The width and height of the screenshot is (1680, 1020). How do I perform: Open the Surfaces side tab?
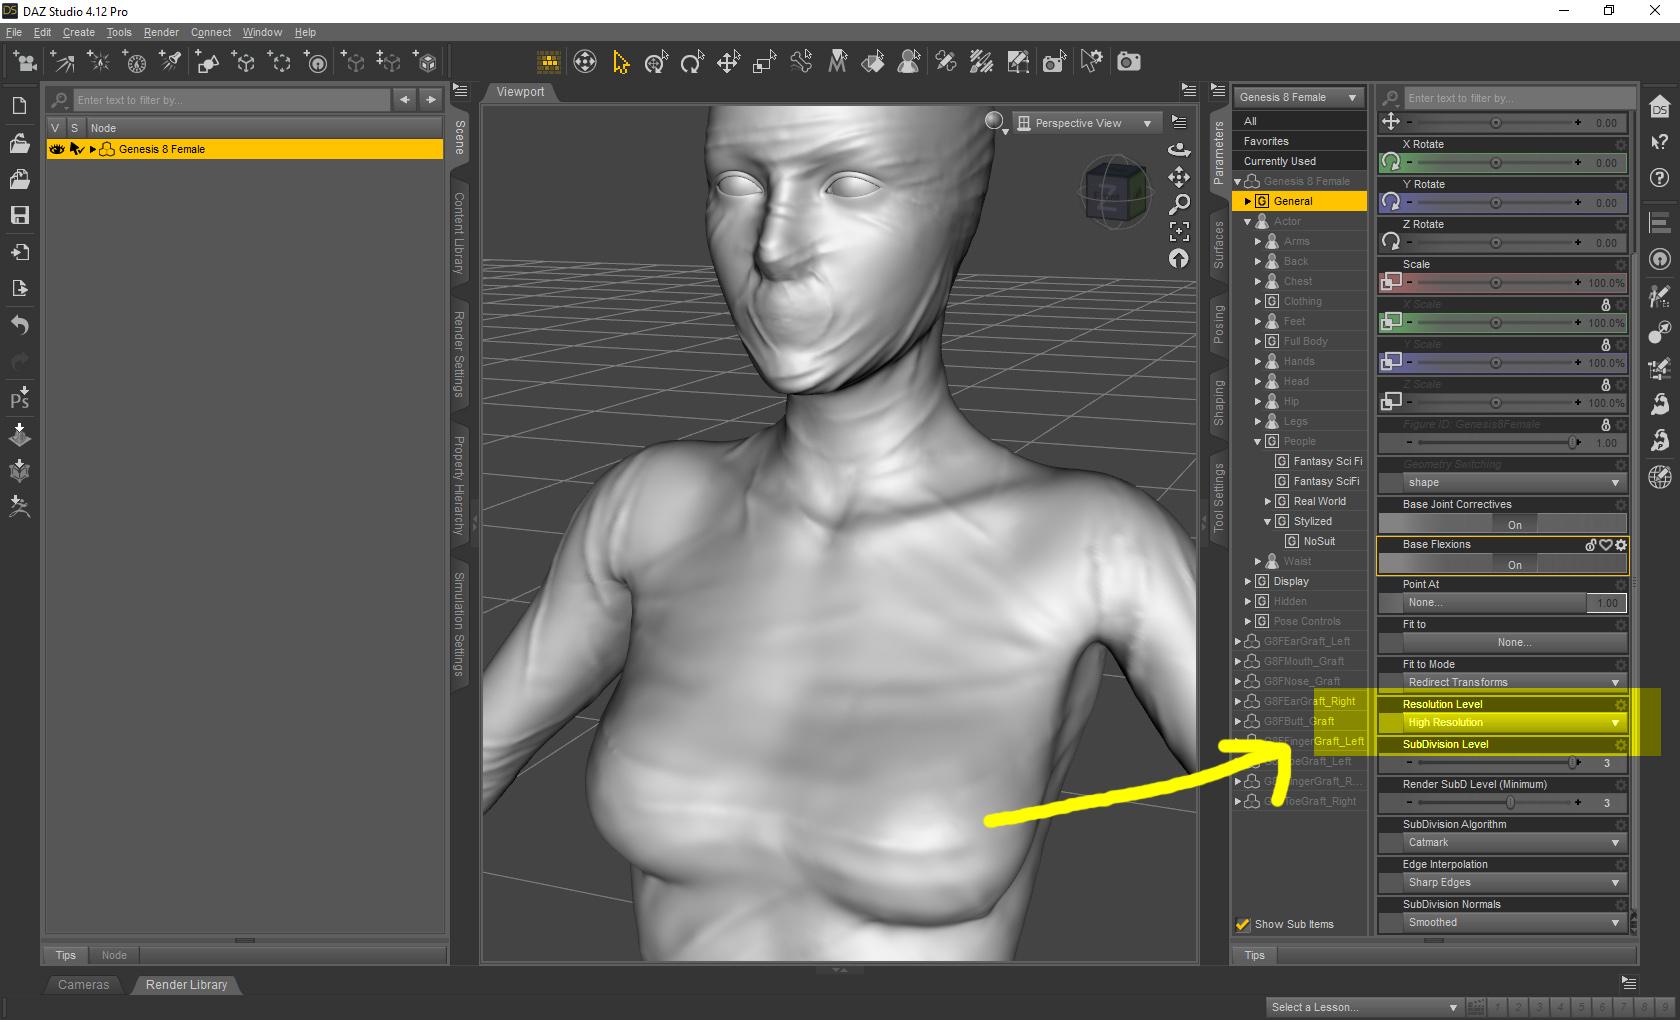(1219, 244)
